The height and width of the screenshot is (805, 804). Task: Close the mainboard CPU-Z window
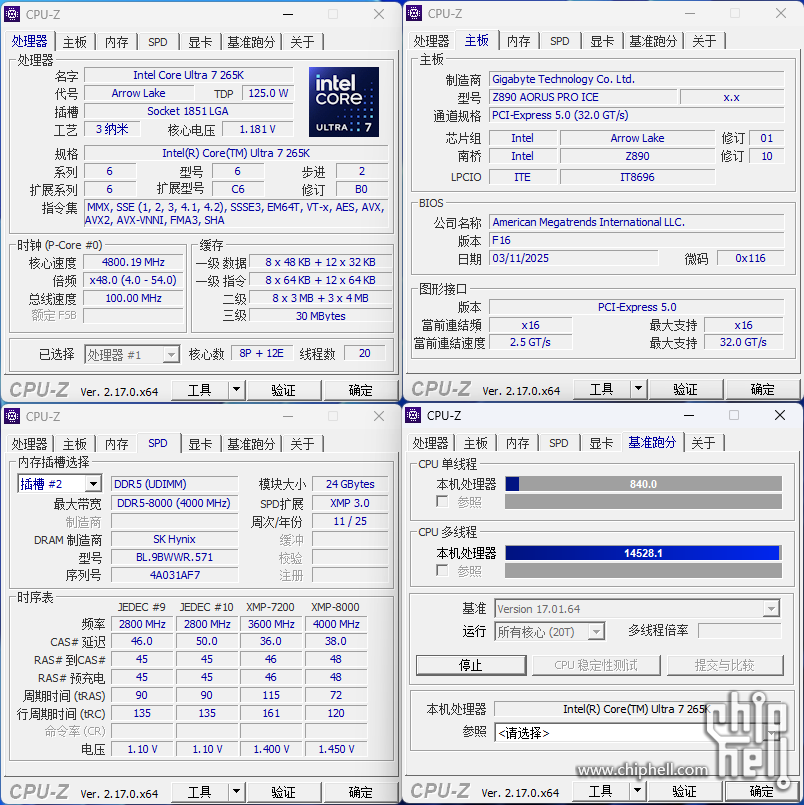(x=780, y=14)
